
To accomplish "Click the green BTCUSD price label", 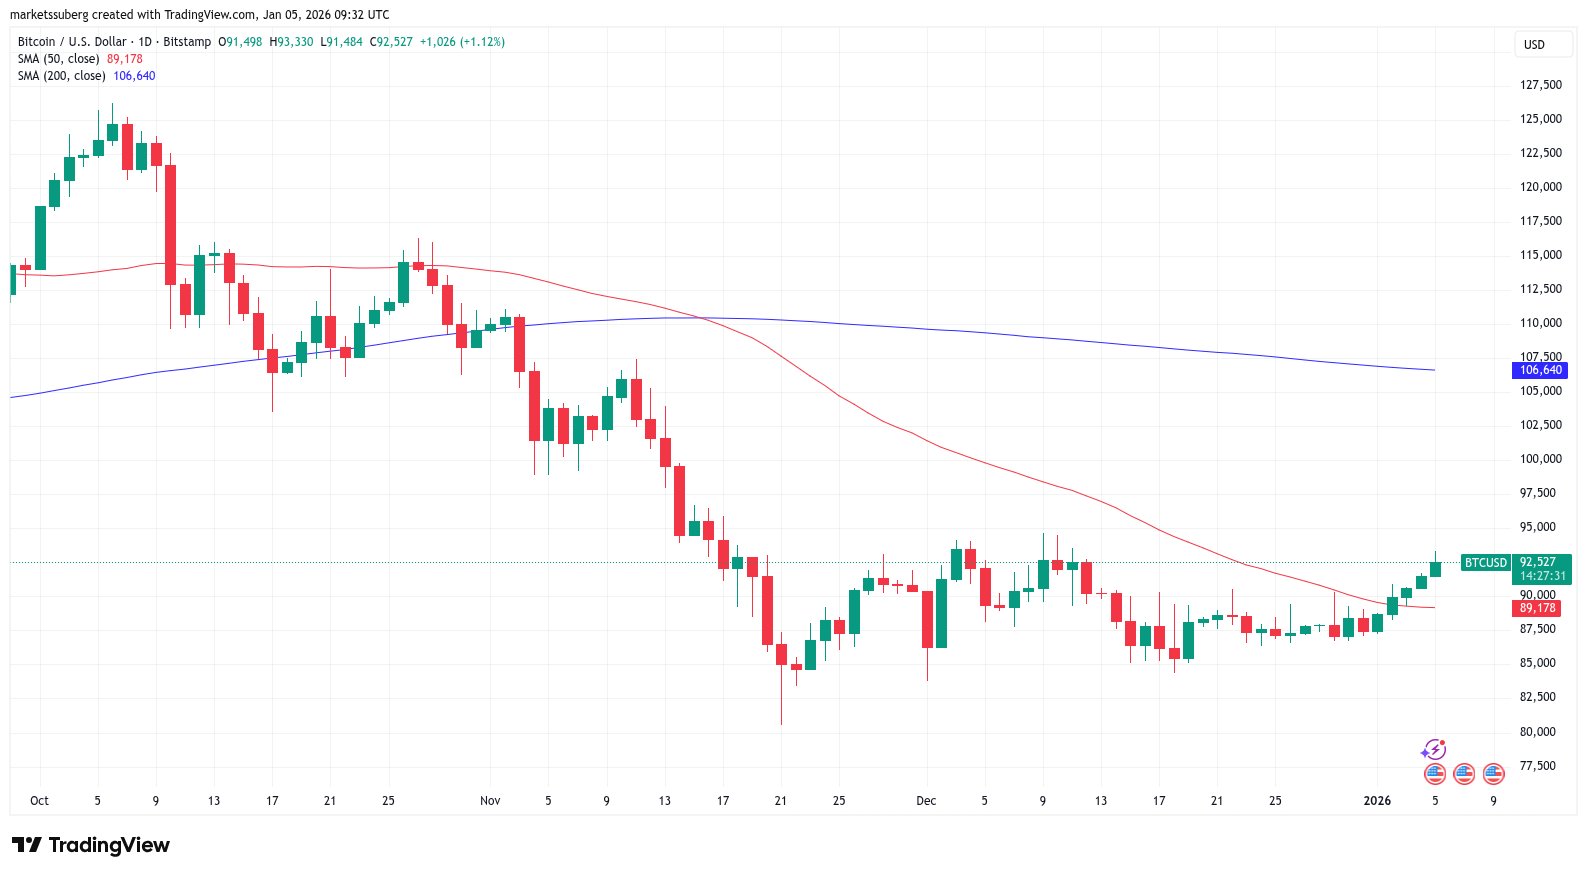I will point(1485,563).
